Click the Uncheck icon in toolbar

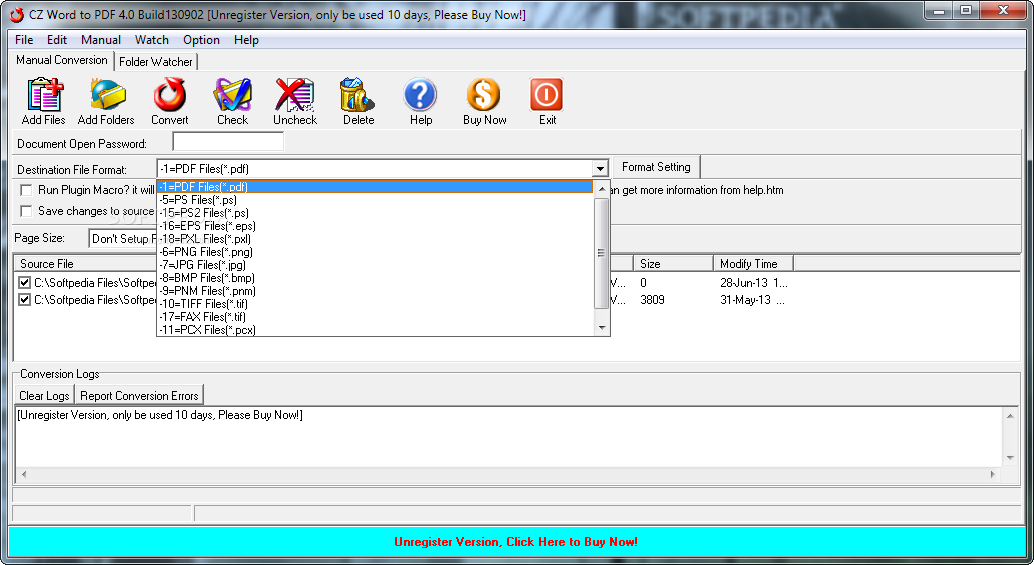(295, 95)
